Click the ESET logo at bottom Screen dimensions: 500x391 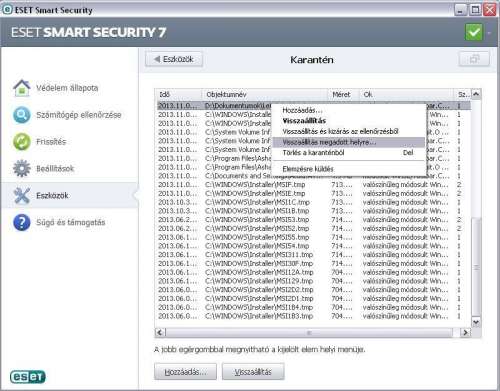coord(28,377)
